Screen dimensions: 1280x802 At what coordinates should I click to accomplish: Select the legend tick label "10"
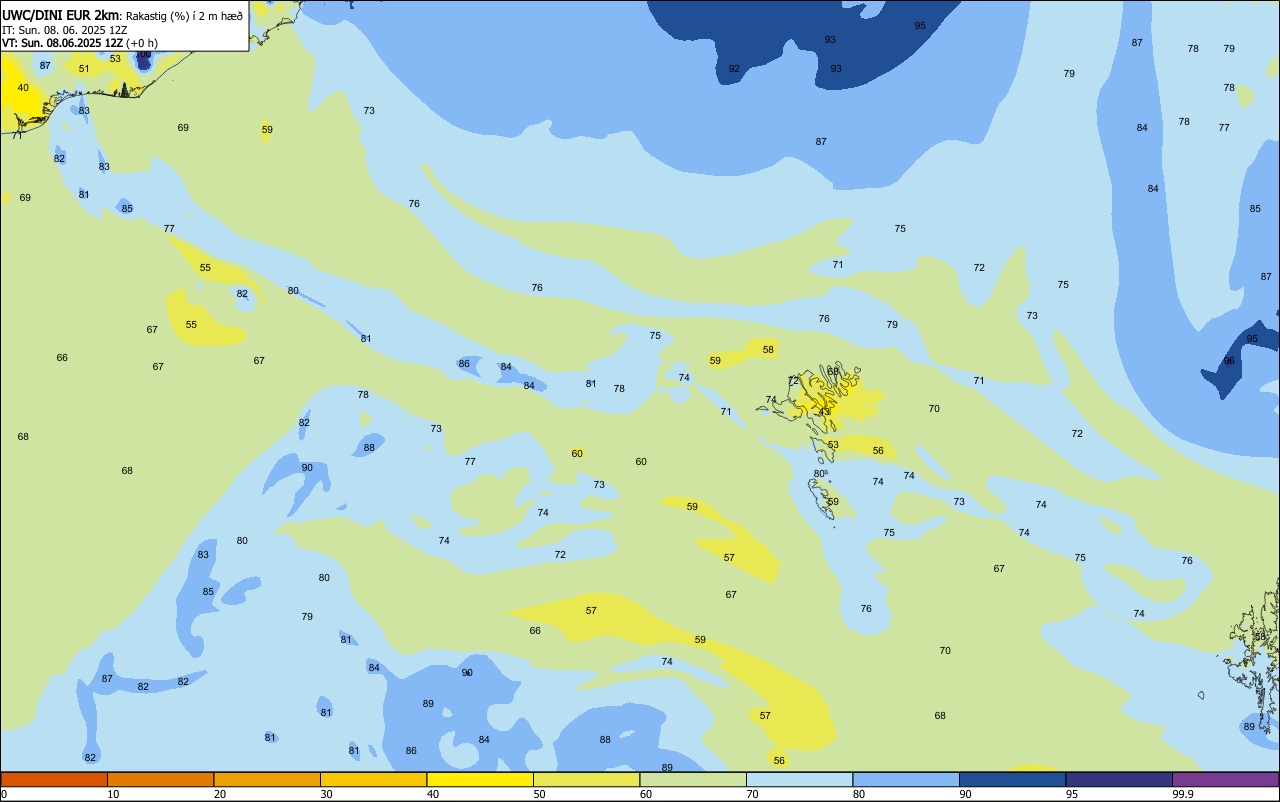(x=113, y=794)
